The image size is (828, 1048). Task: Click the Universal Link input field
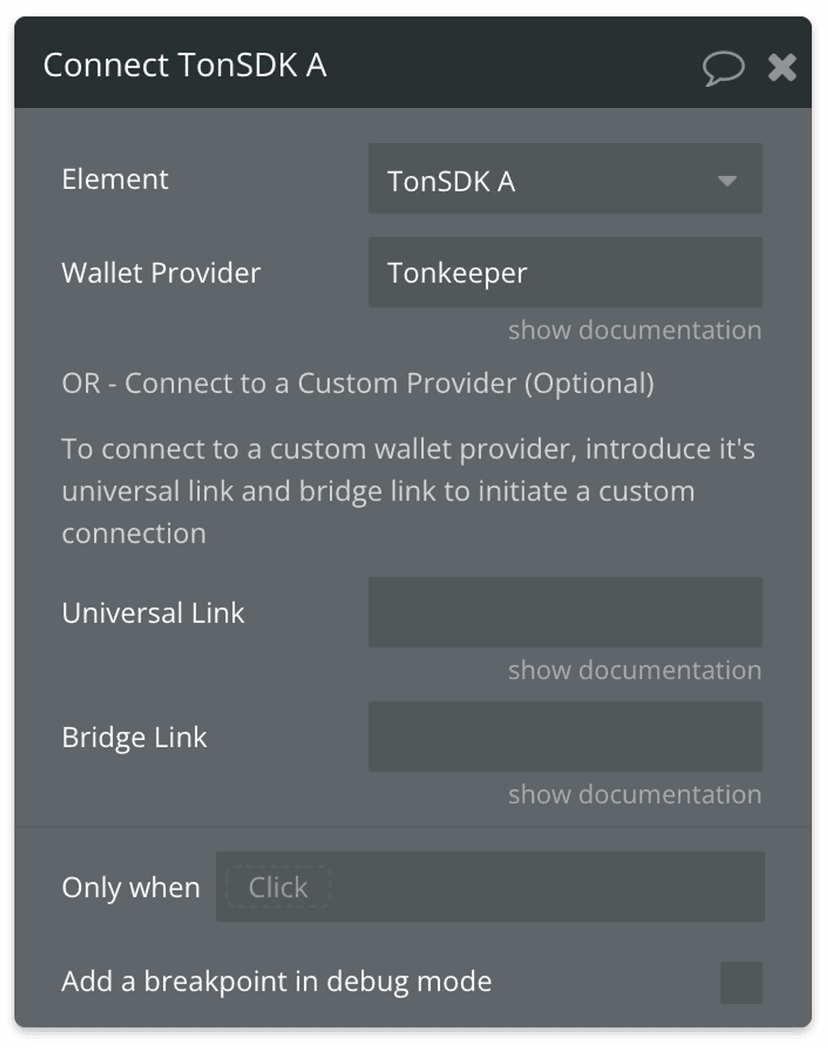tap(565, 612)
